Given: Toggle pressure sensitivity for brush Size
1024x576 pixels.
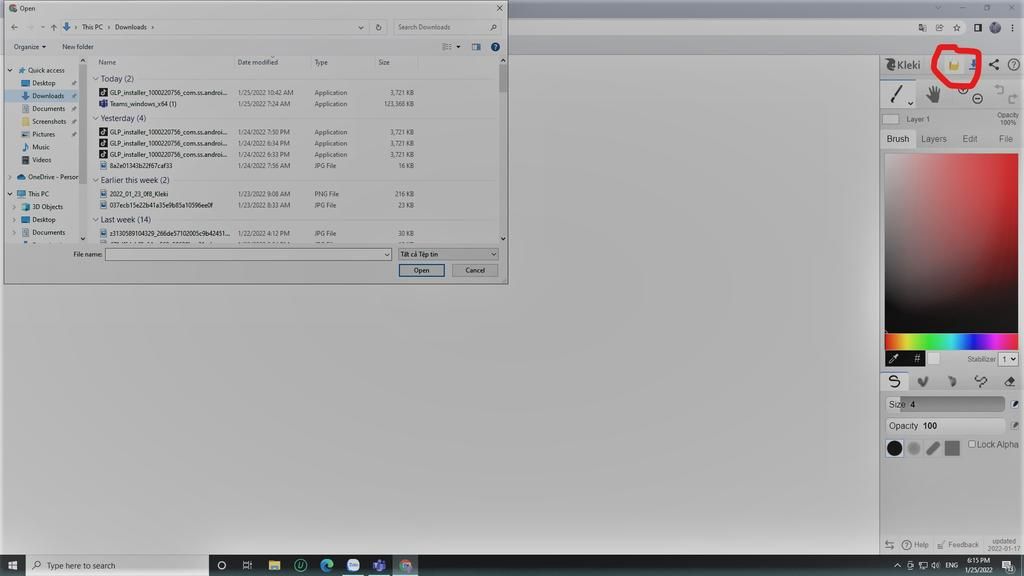Looking at the screenshot, I should click(x=1014, y=404).
